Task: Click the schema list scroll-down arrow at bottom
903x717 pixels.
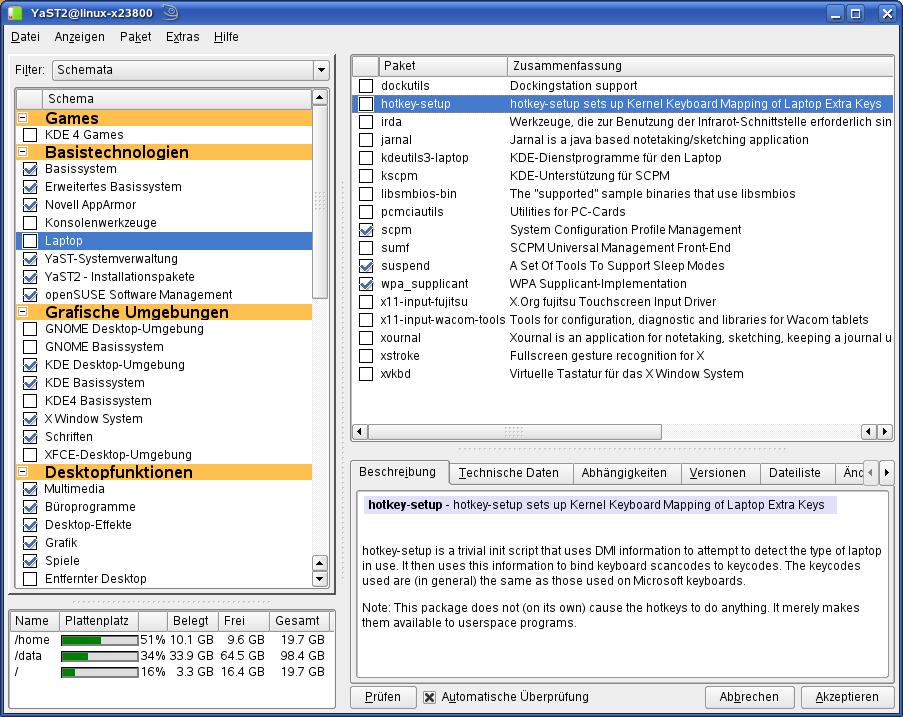Action: [320, 579]
